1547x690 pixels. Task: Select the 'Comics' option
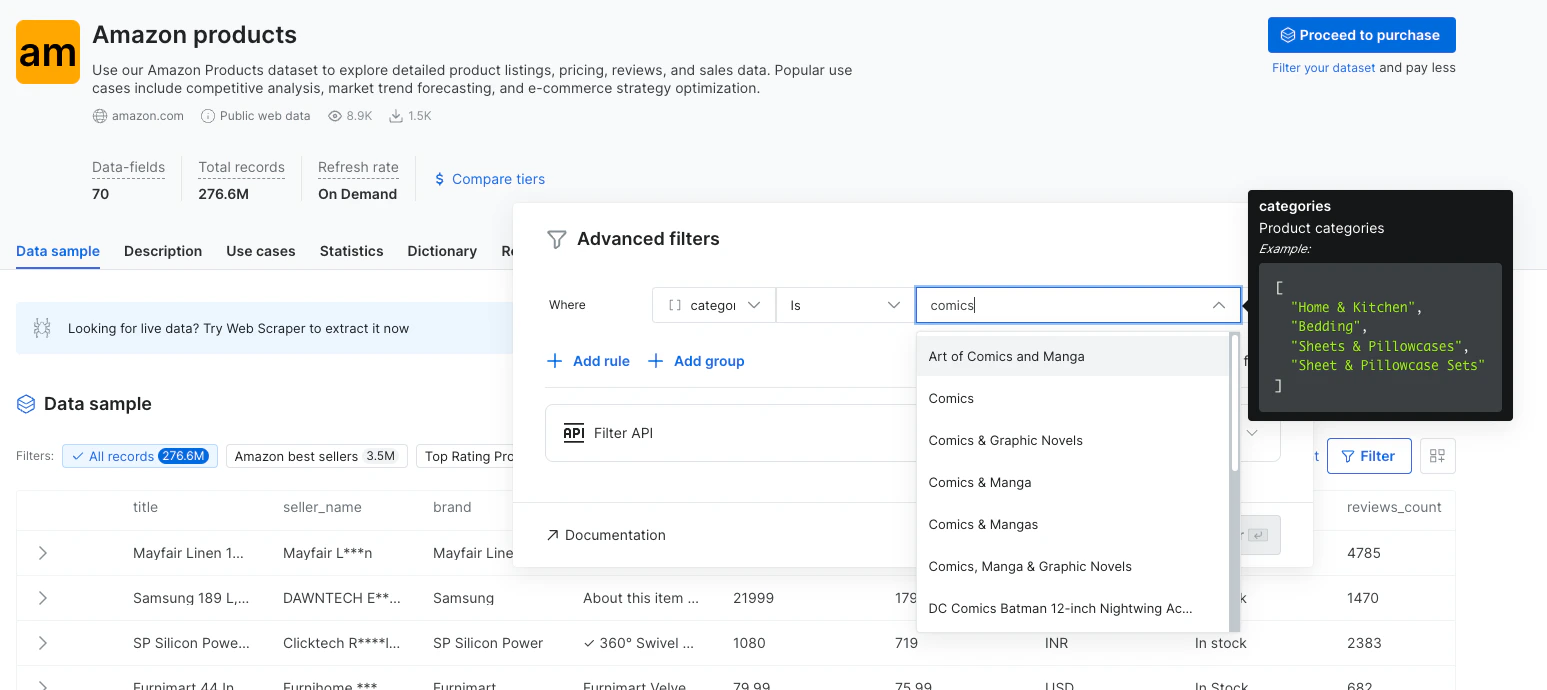1073,398
